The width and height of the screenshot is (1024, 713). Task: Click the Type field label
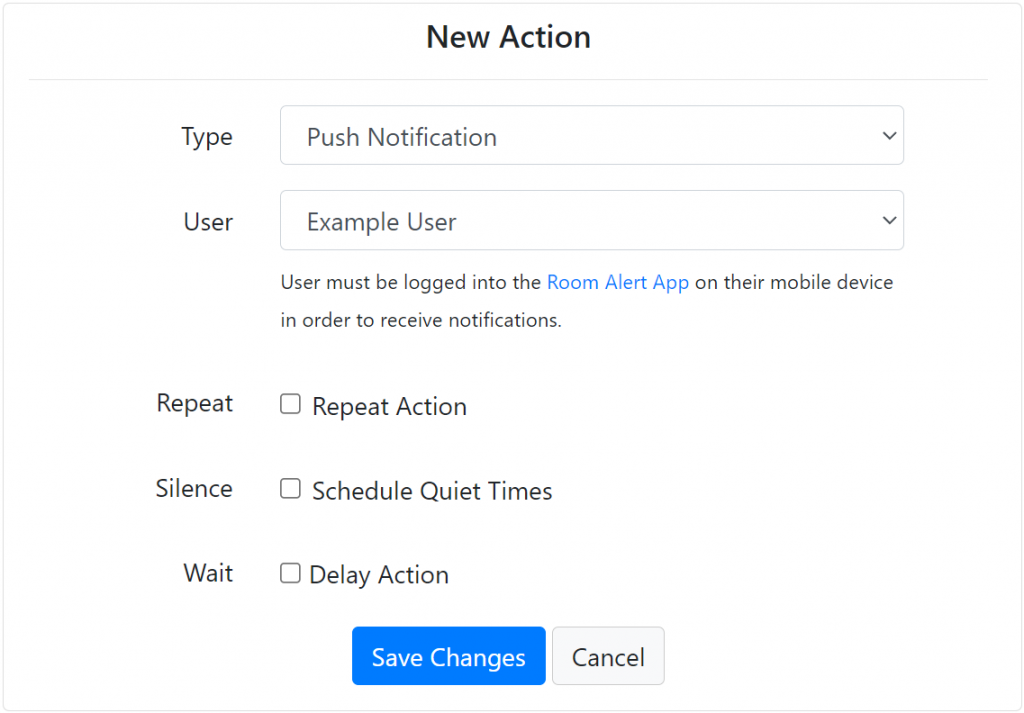pos(206,137)
